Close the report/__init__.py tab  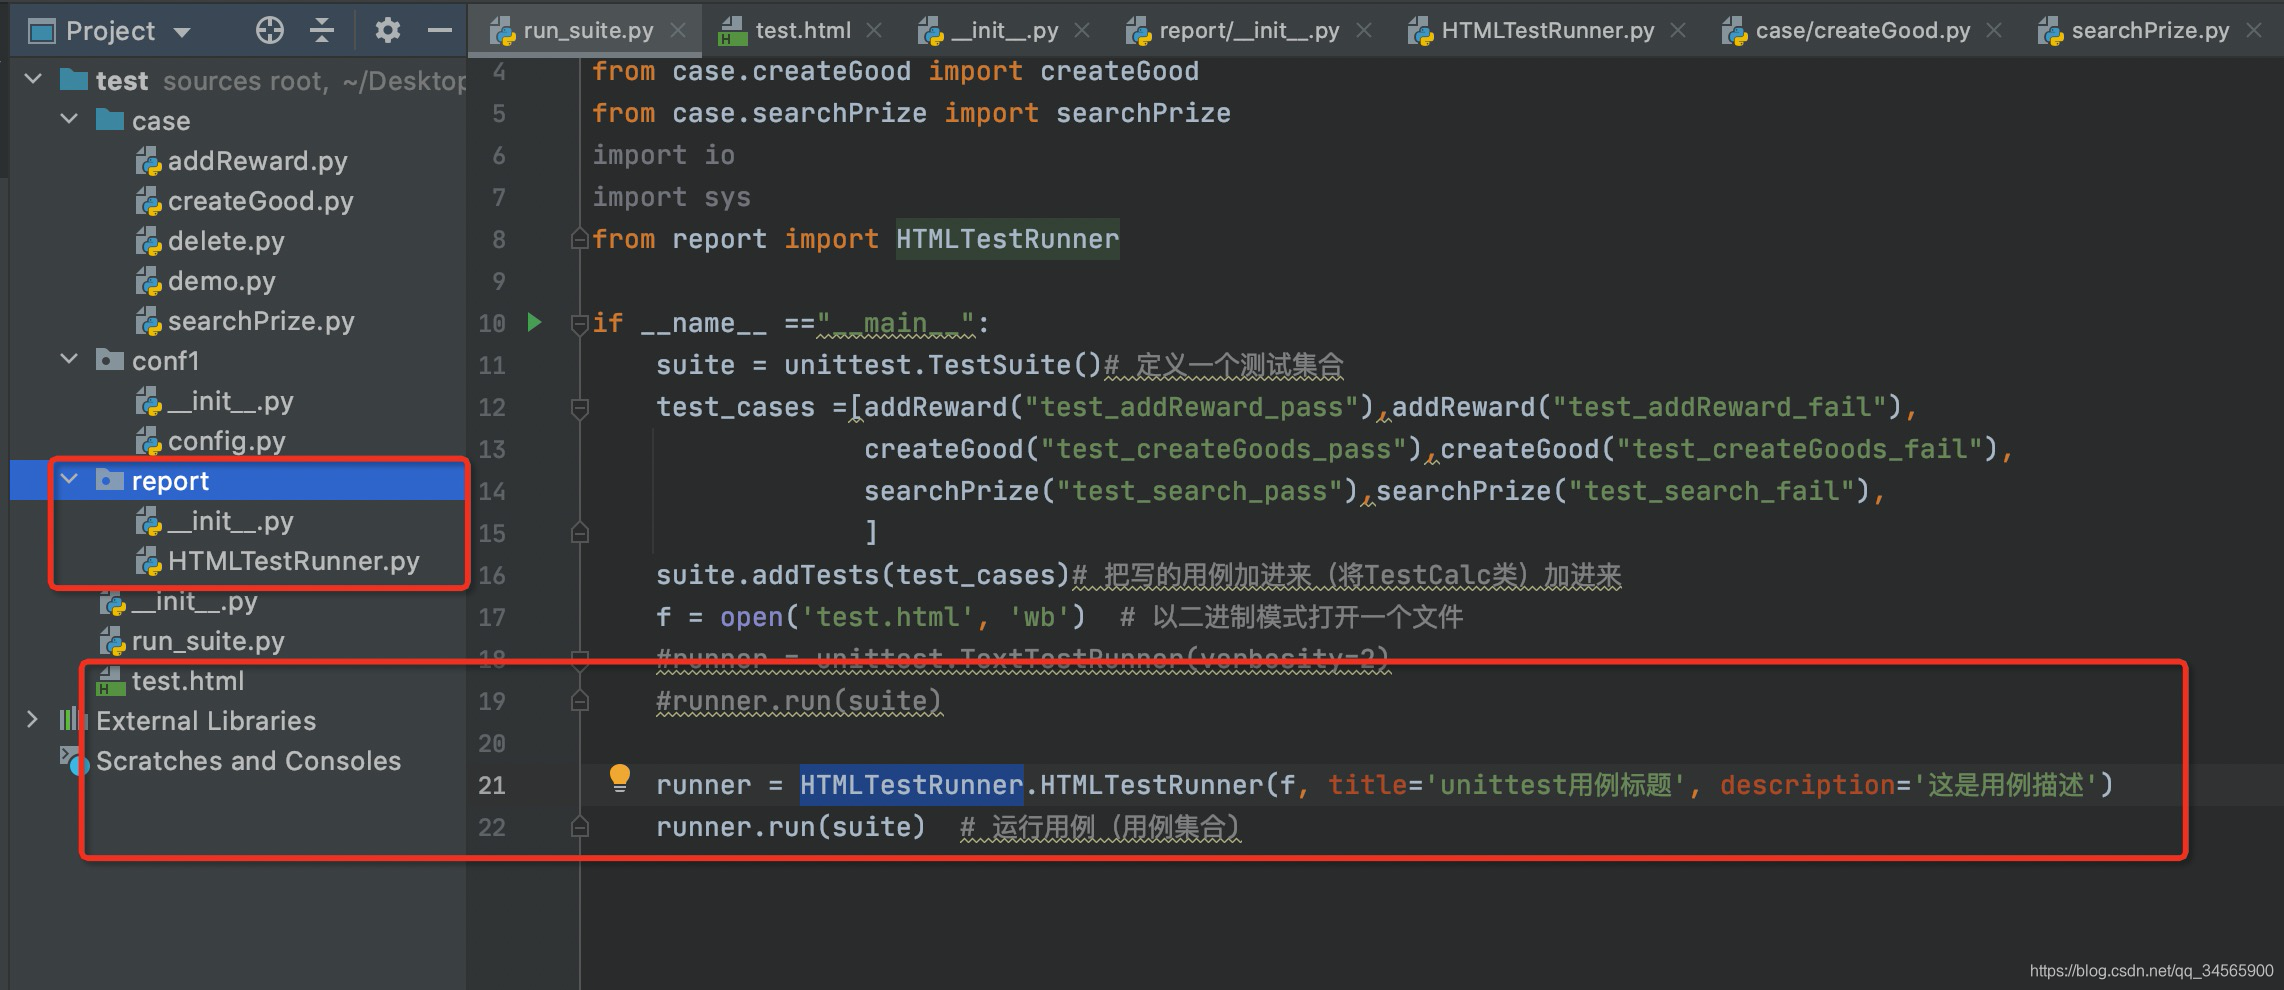point(1363,31)
